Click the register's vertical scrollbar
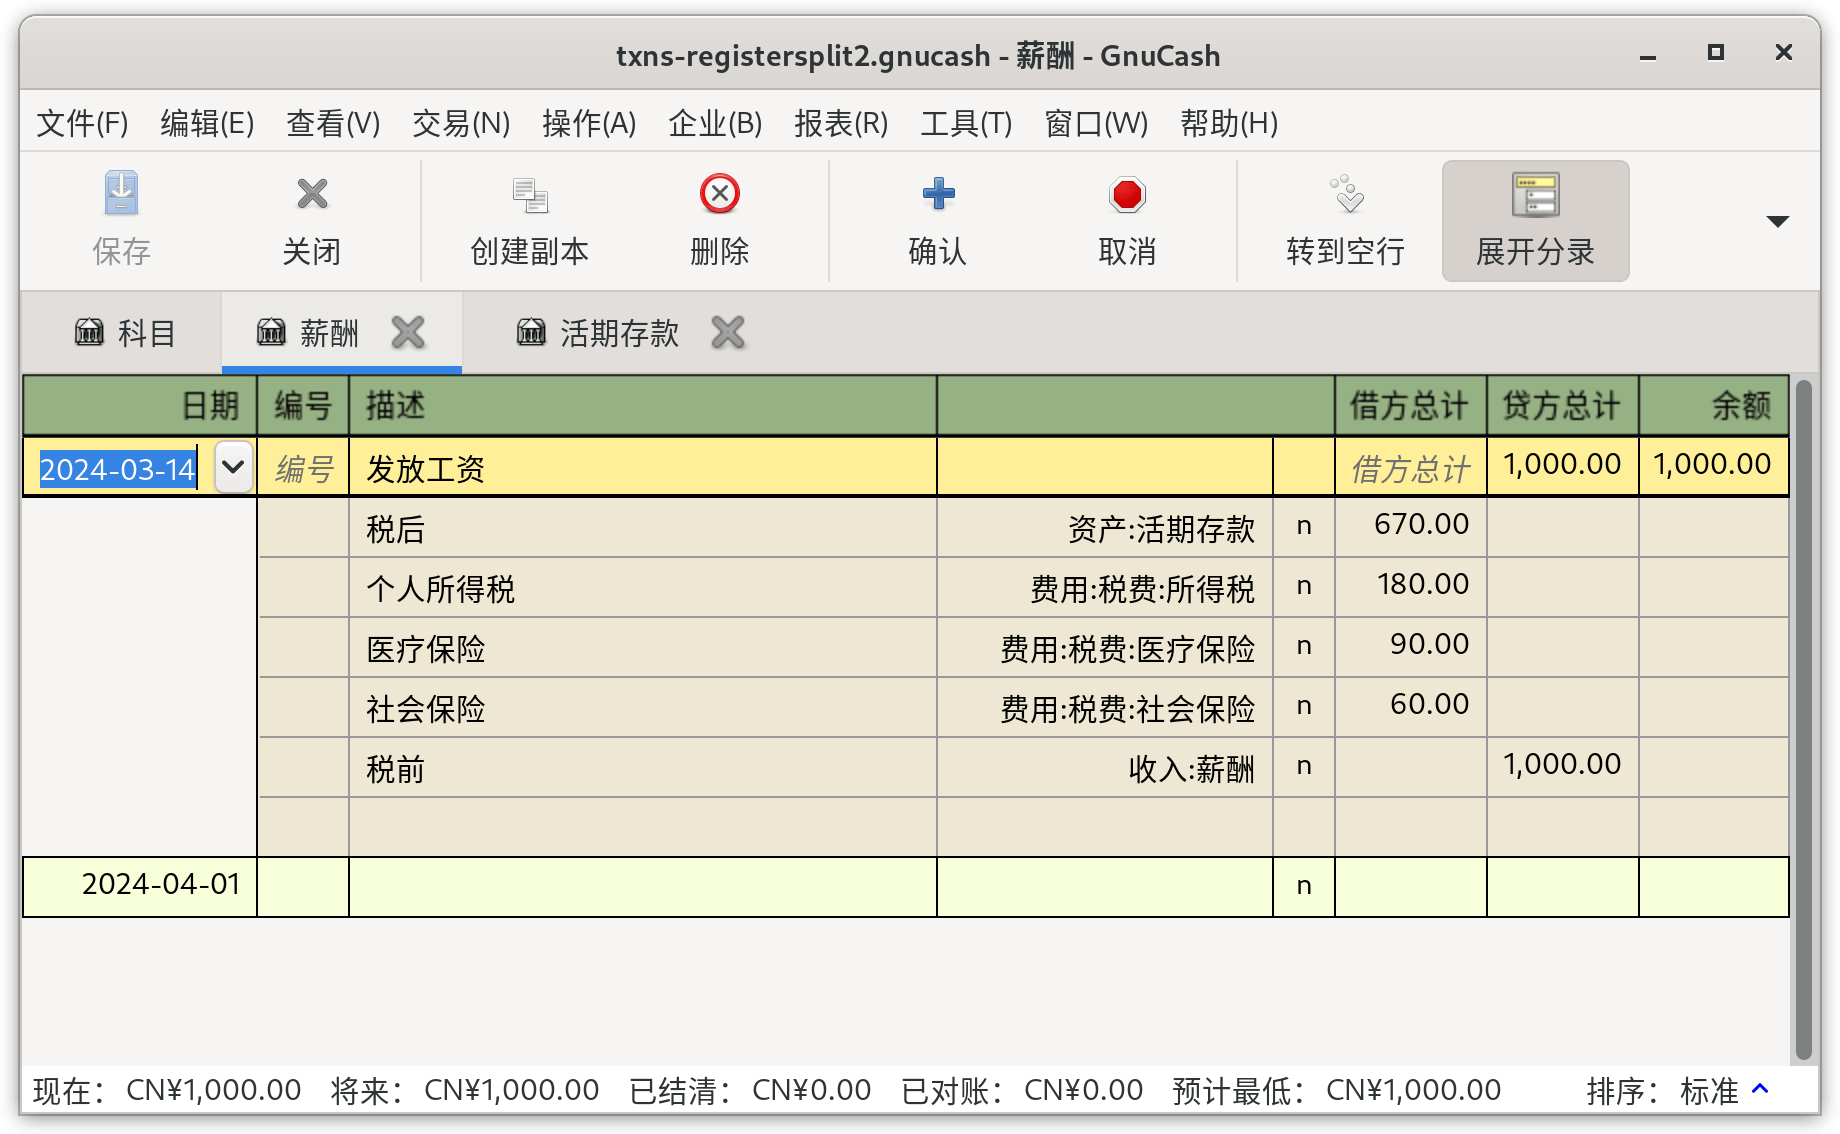 (1803, 719)
